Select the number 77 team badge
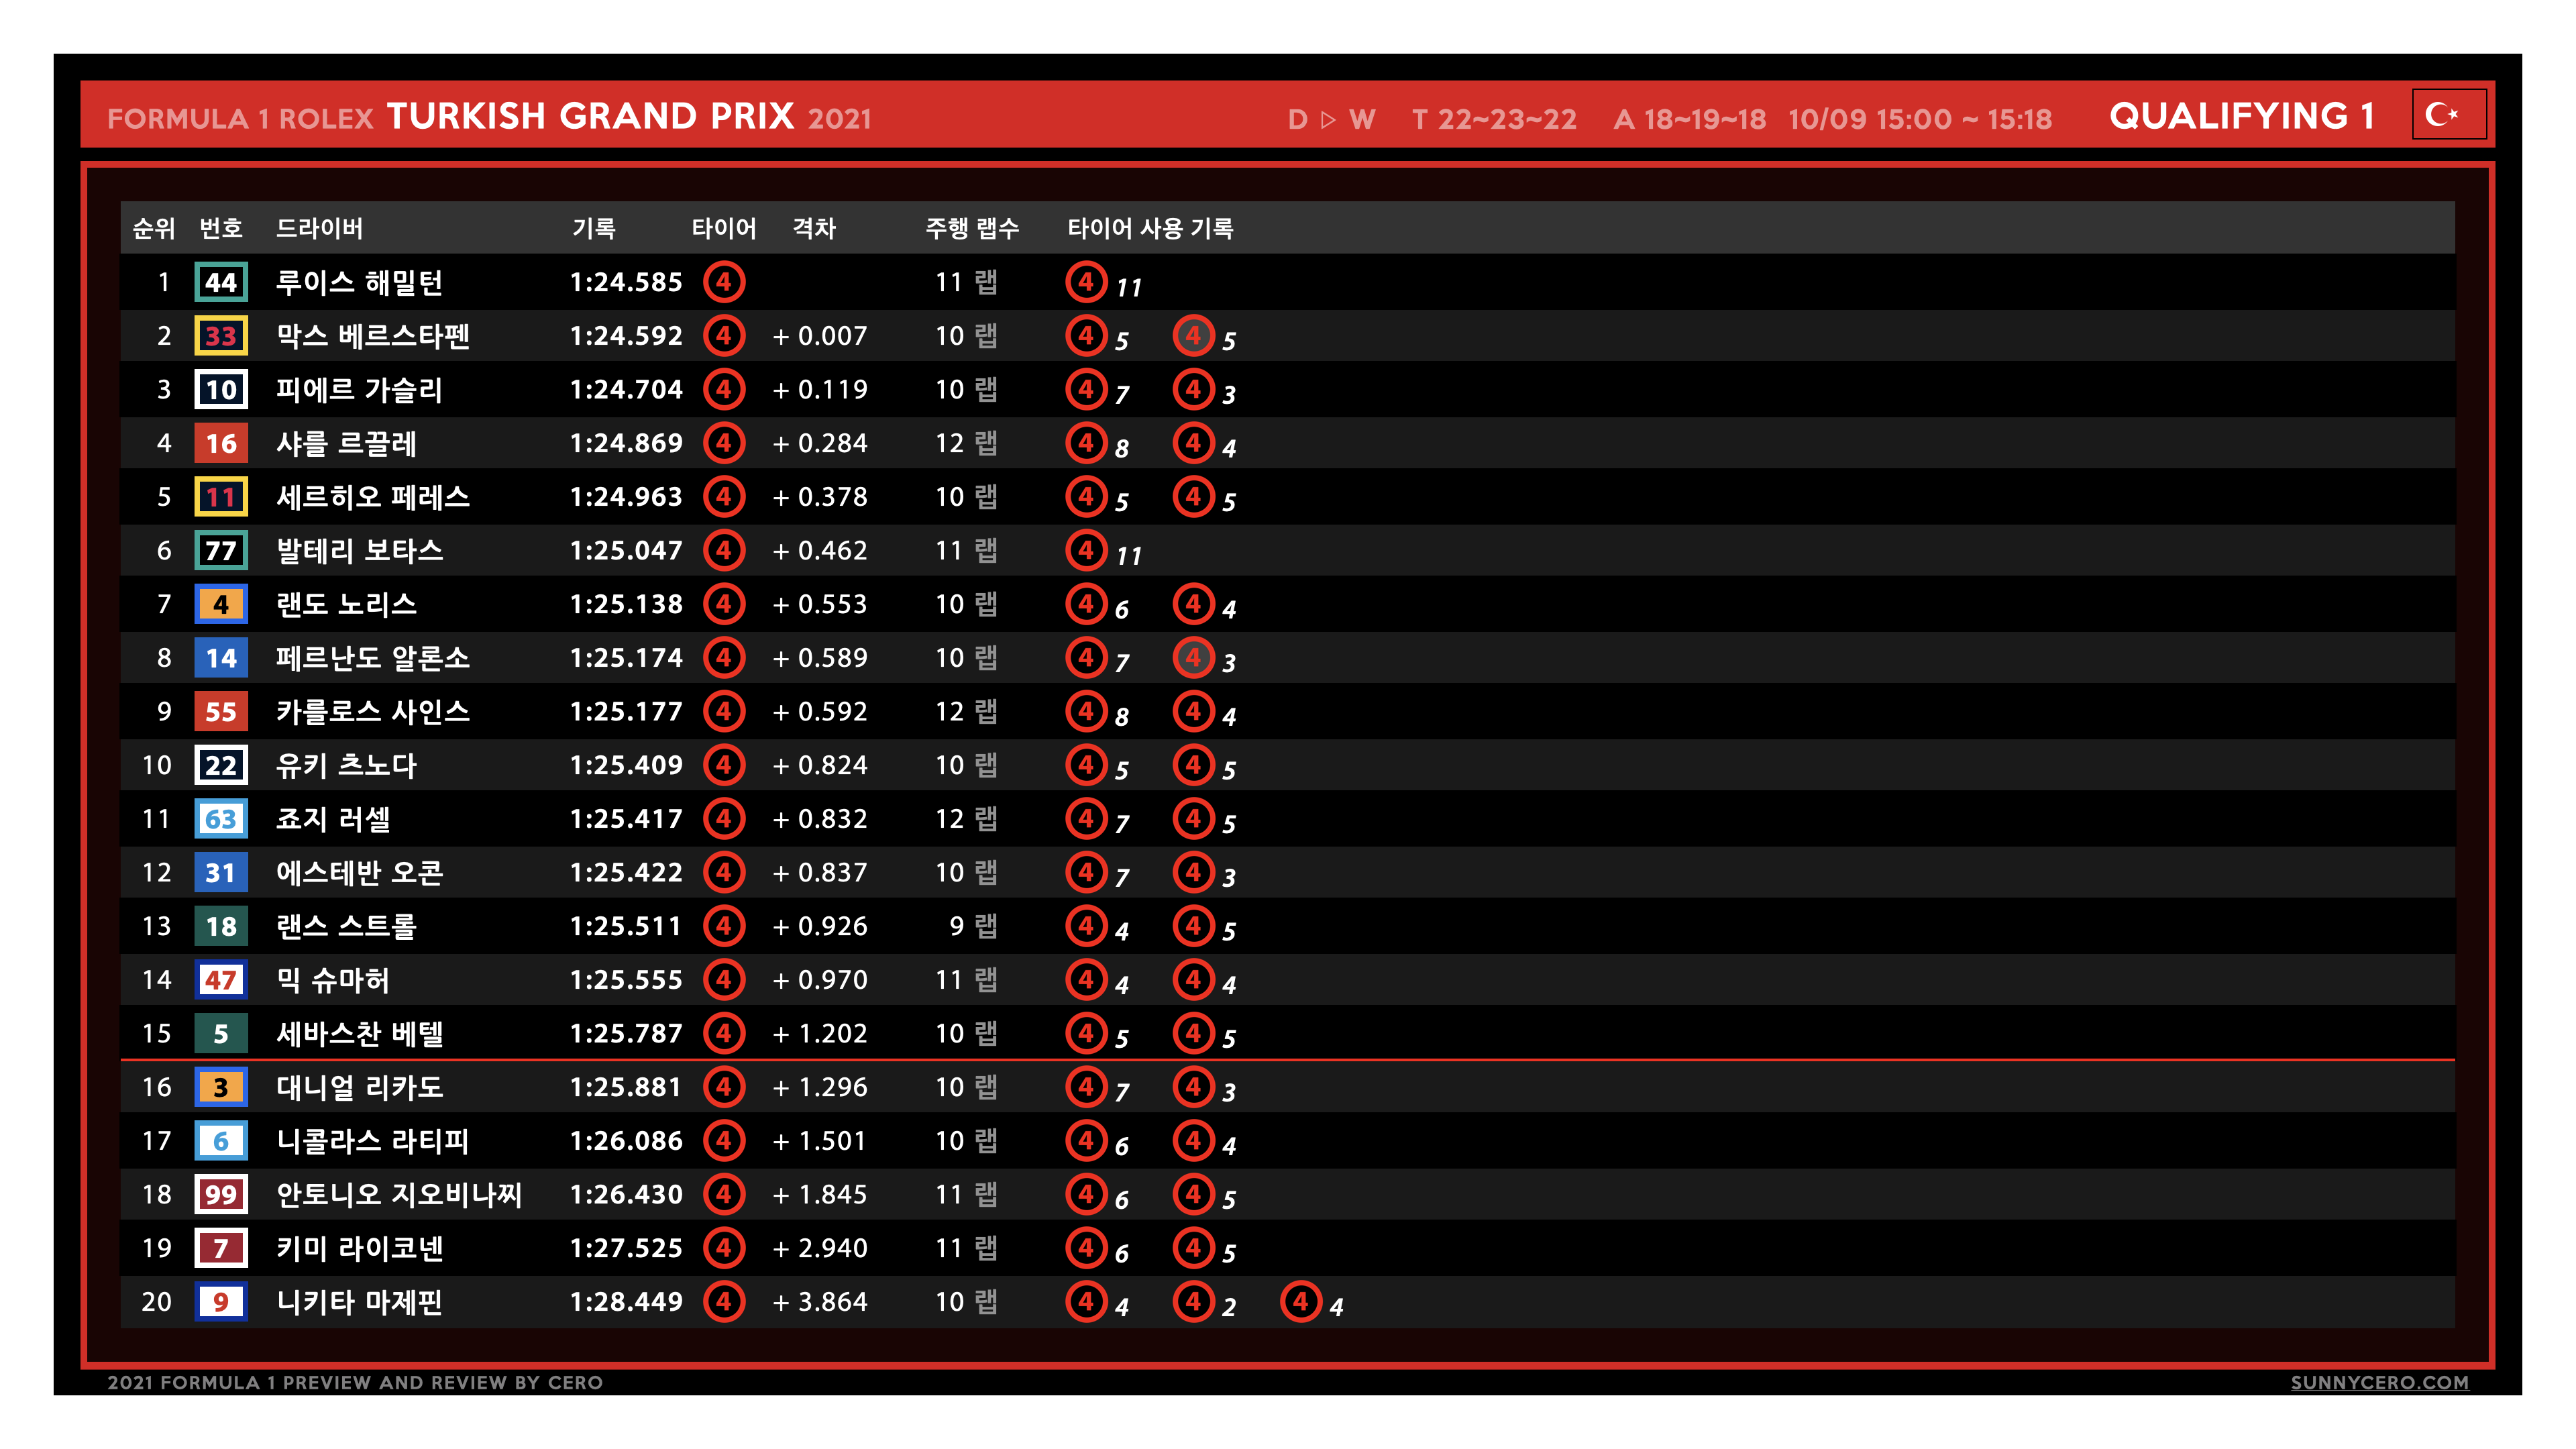The image size is (2576, 1449). 221,550
